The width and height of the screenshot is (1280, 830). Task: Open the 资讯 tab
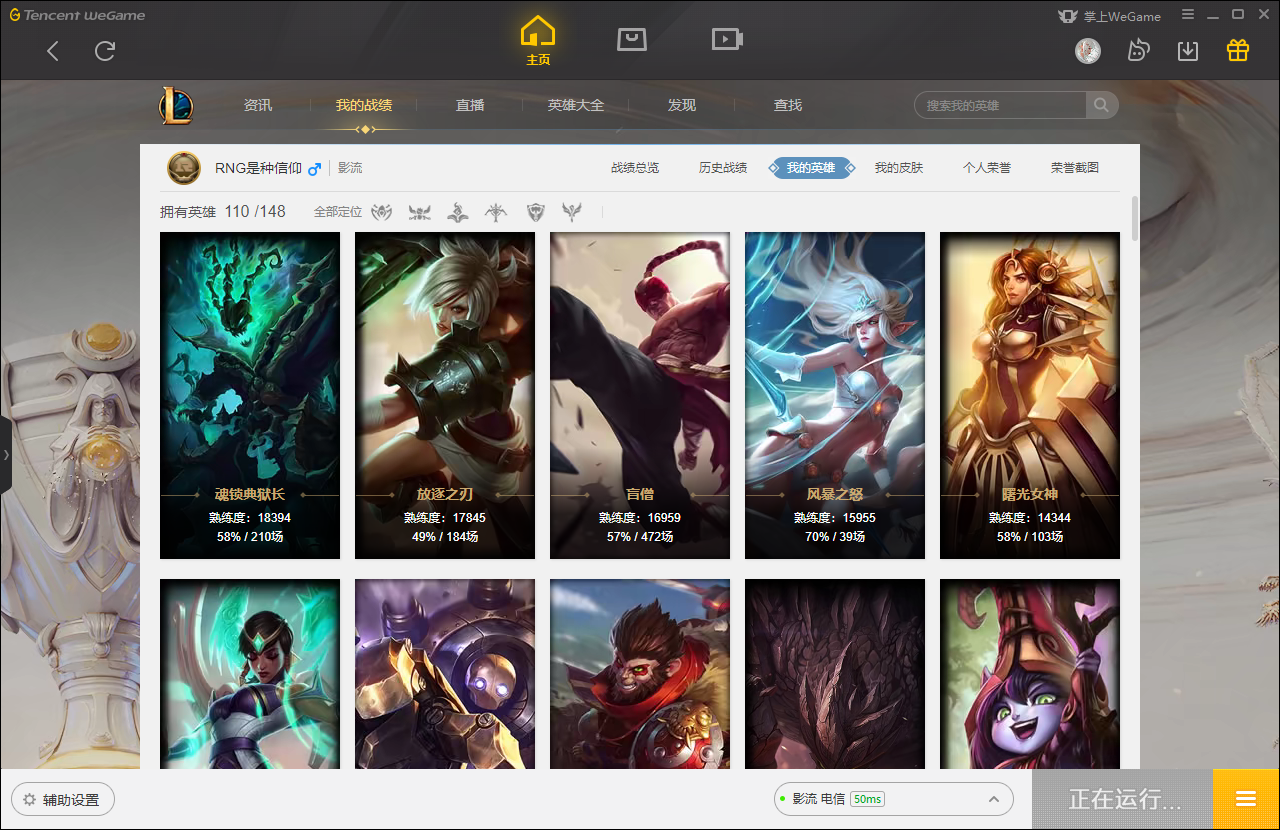click(257, 105)
